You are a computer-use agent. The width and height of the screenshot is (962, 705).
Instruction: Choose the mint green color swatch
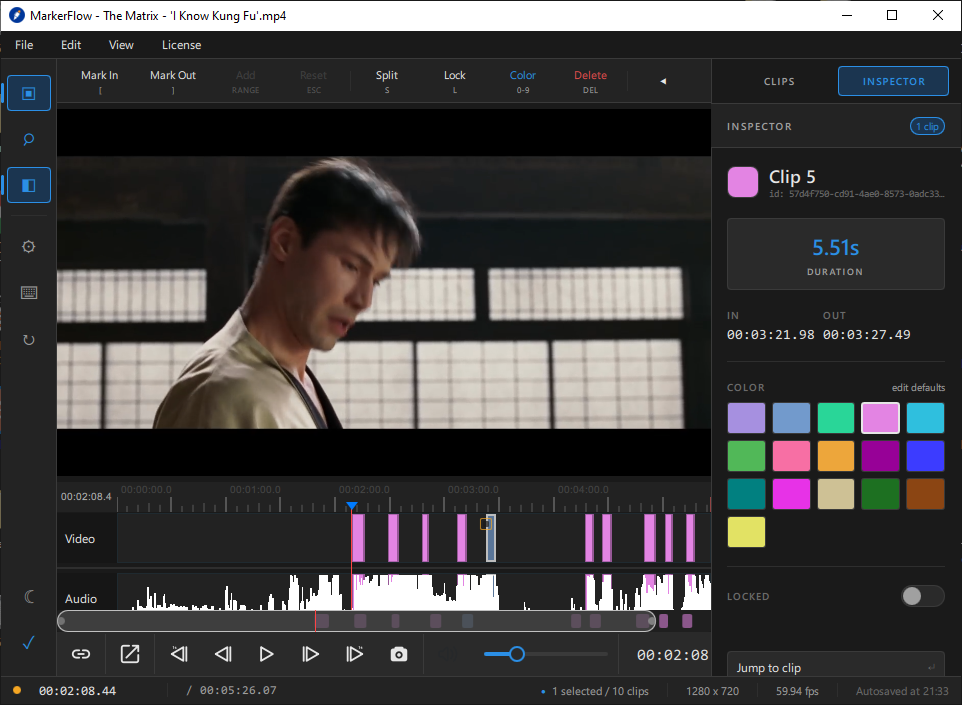tap(836, 418)
